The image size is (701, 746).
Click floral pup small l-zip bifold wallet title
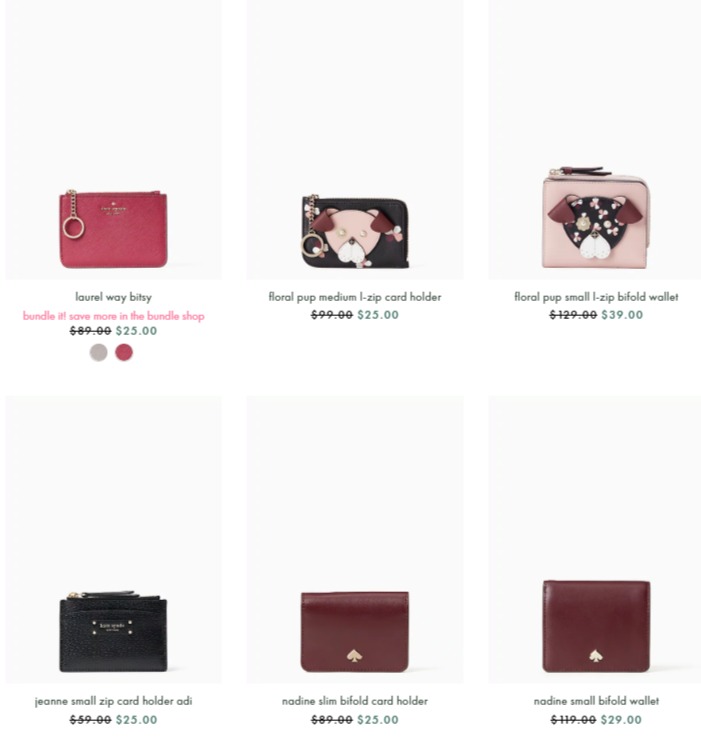coord(596,297)
